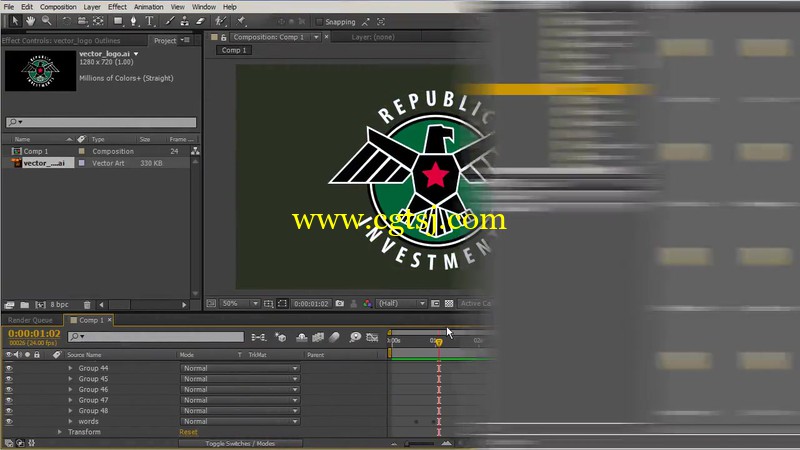Select the Roto Brush tool

click(220, 21)
